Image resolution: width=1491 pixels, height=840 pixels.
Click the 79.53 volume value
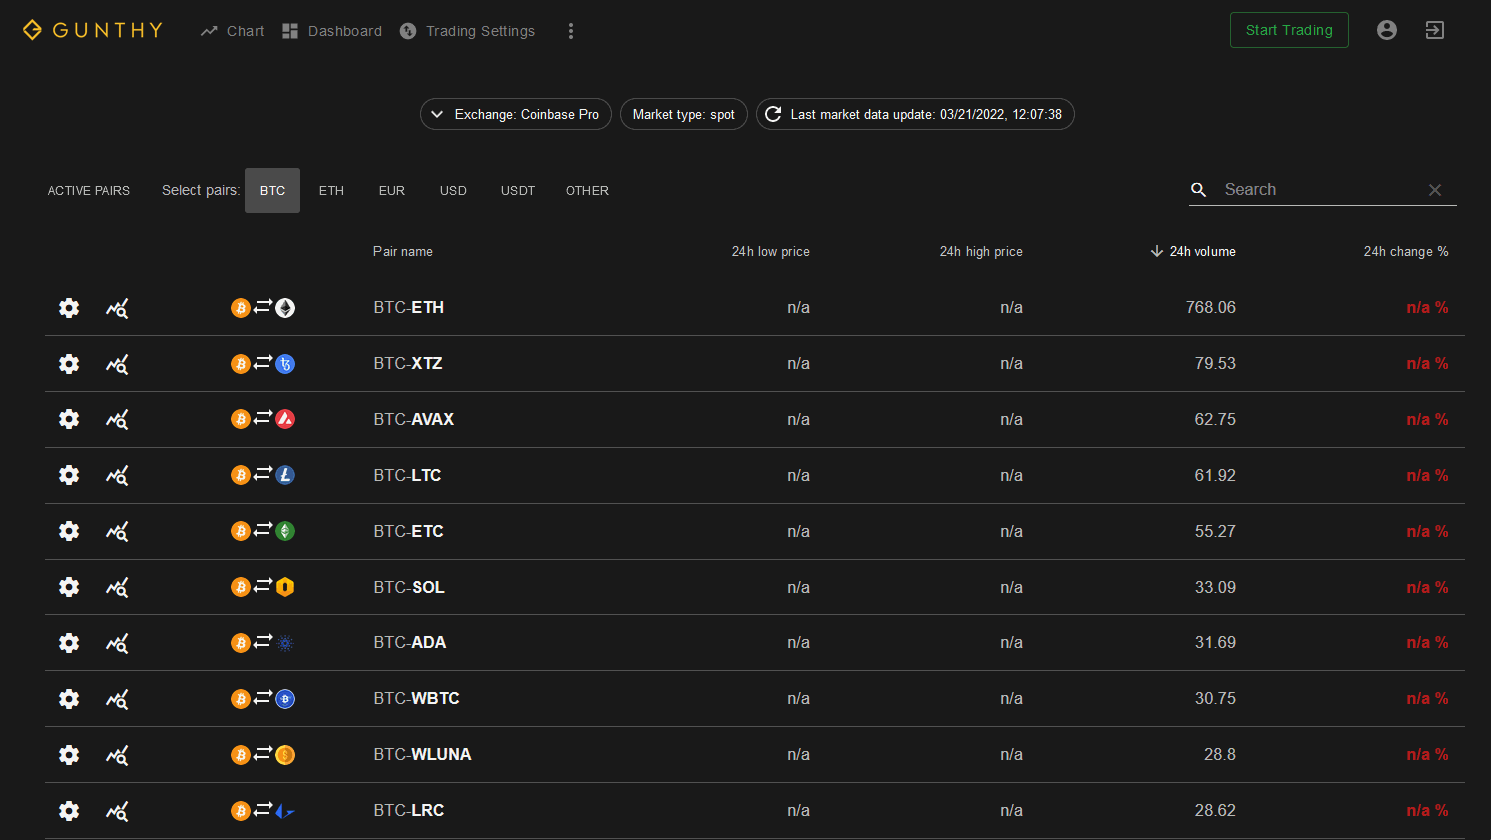coord(1215,364)
